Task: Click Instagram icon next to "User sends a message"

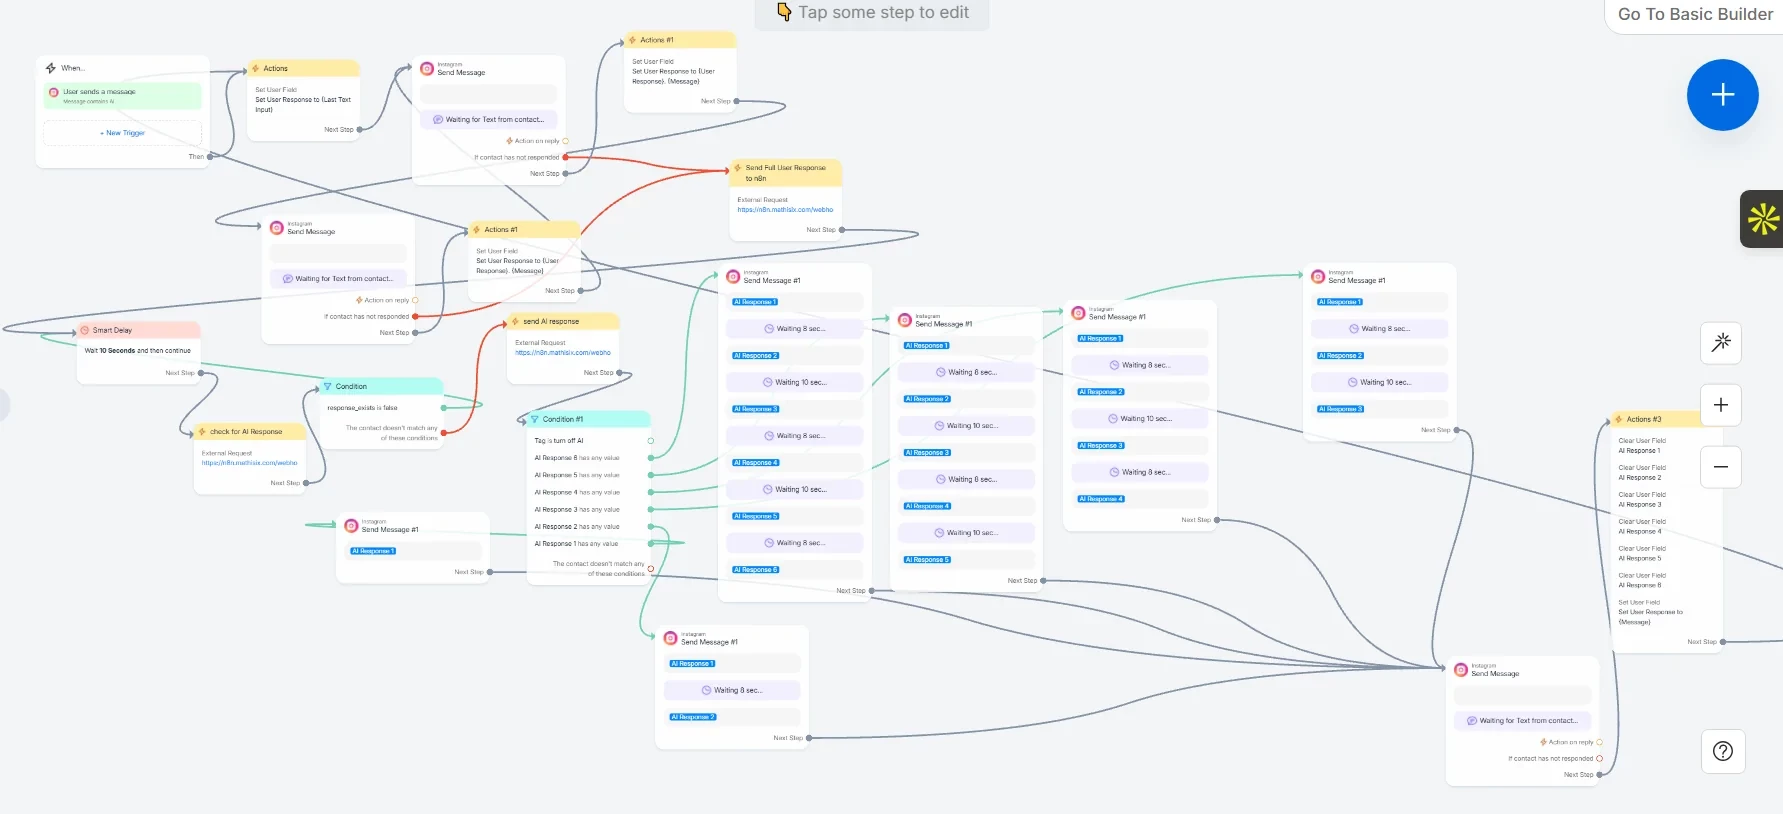Action: click(54, 92)
